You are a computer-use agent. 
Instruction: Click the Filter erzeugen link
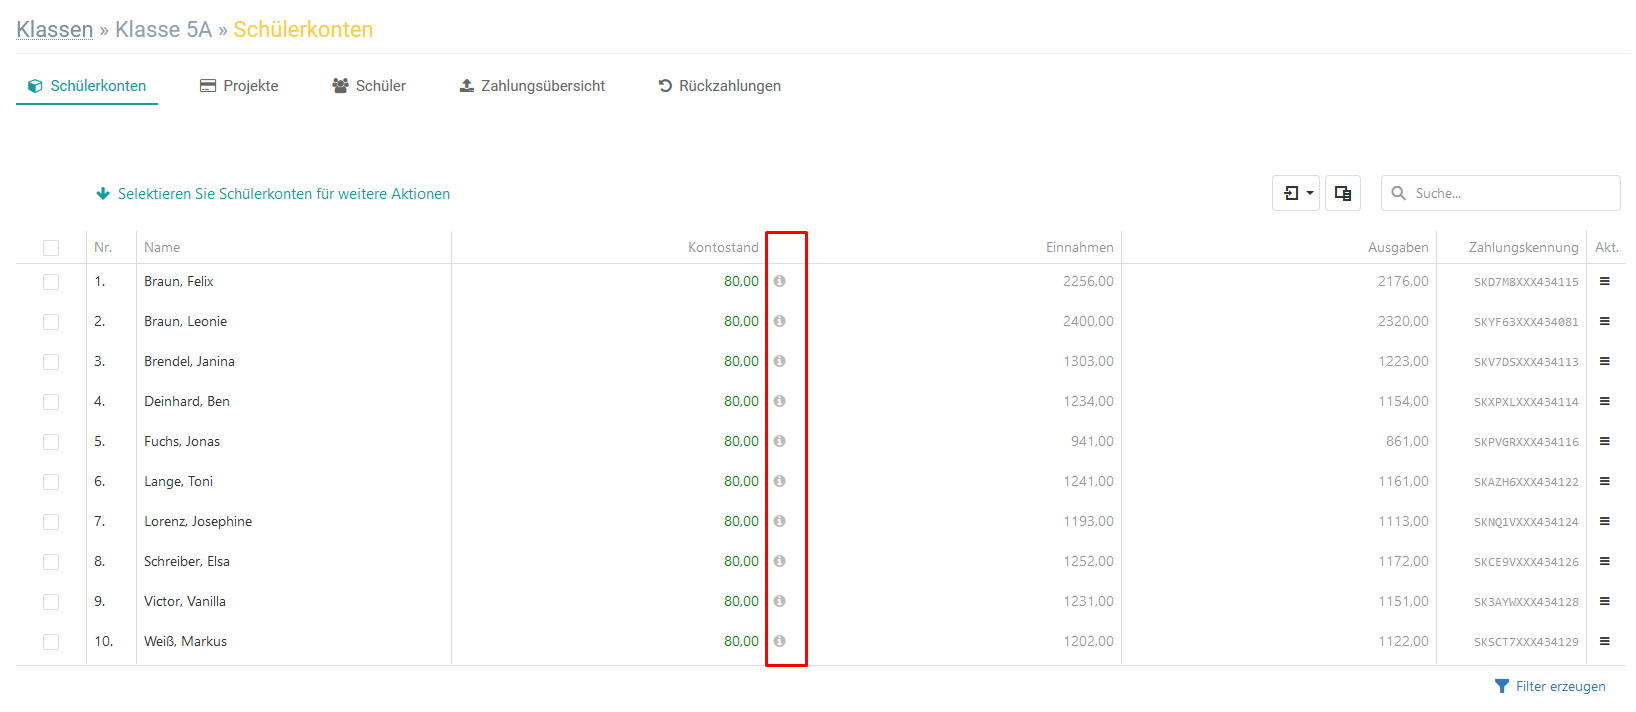coord(1561,686)
